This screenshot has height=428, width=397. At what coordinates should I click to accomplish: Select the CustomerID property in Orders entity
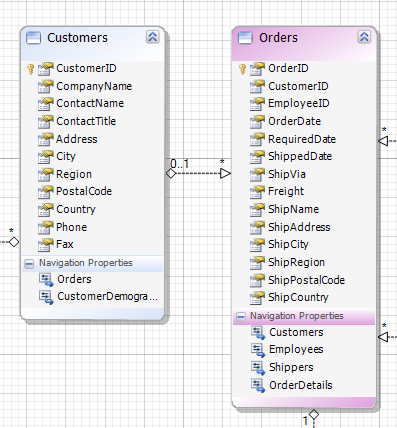pos(298,86)
